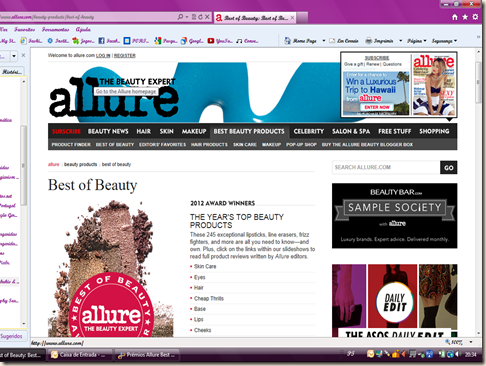
Task: Open the Skin Care category link
Action: point(205,266)
